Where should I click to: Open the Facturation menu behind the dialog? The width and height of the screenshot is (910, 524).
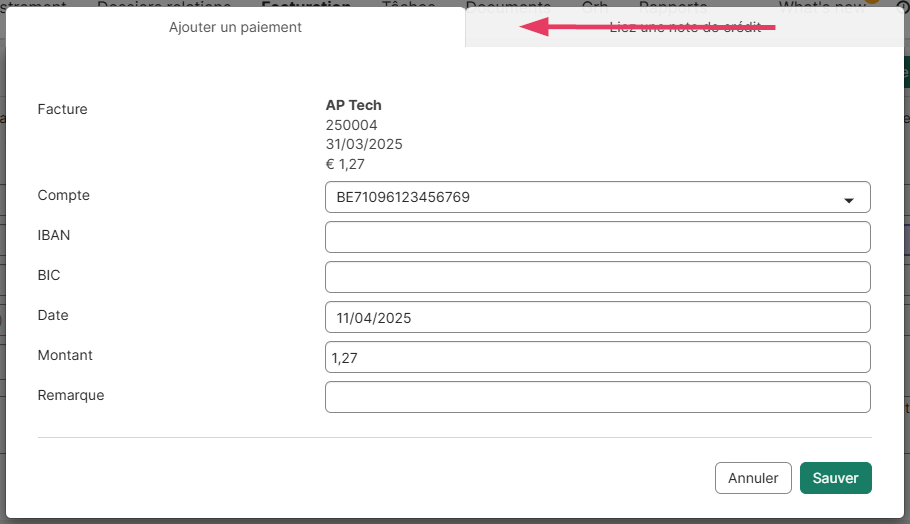(x=305, y=5)
